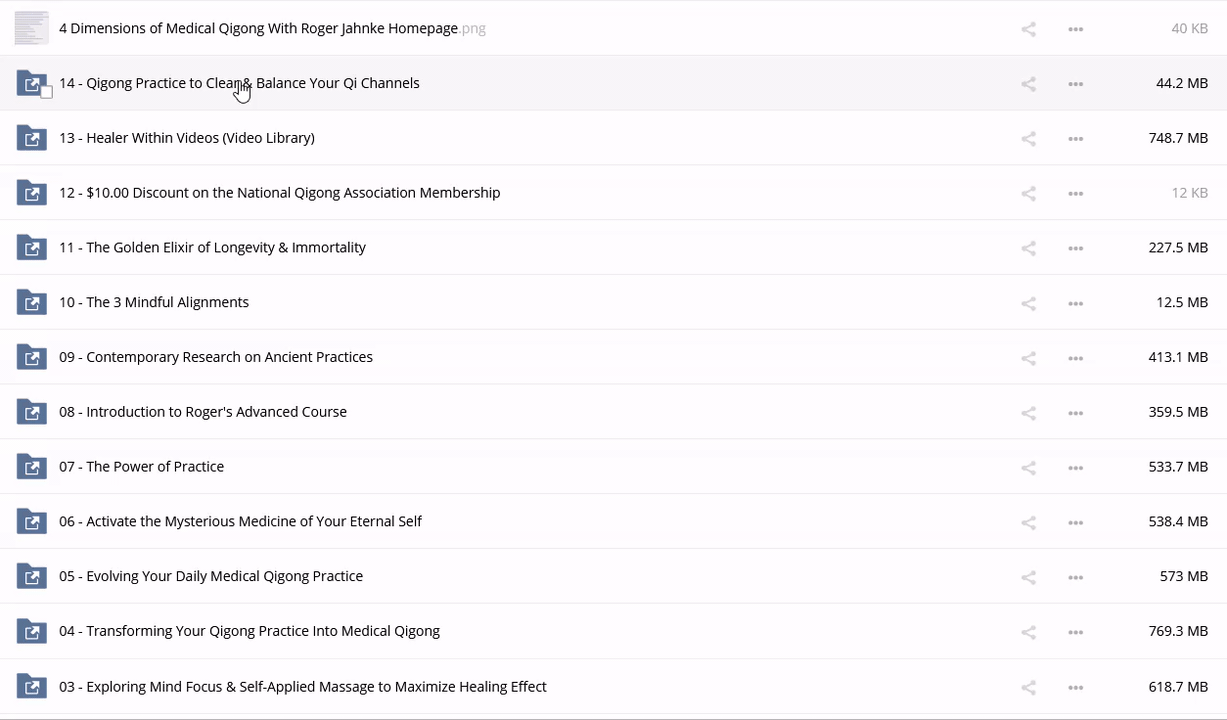
Task: Click share icon for The Power of Practice
Action: pyautogui.click(x=1028, y=468)
